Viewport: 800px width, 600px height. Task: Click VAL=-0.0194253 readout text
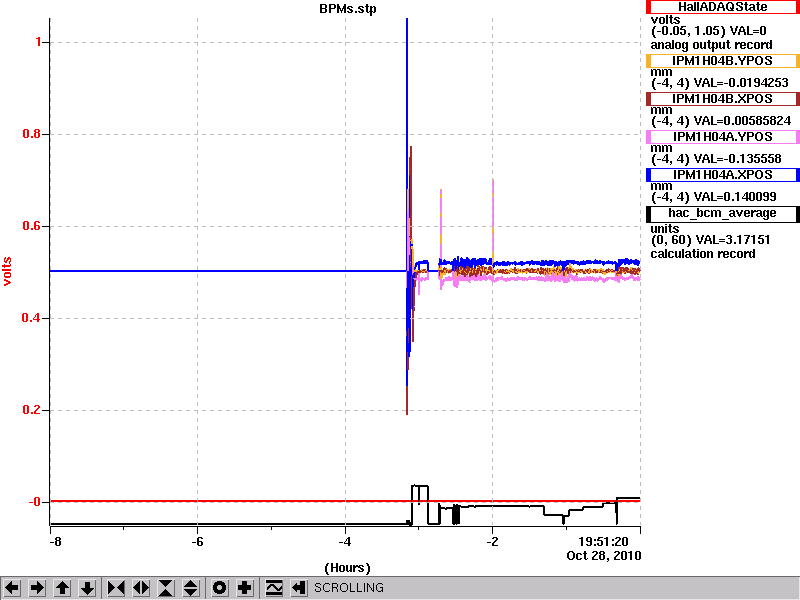(741, 83)
